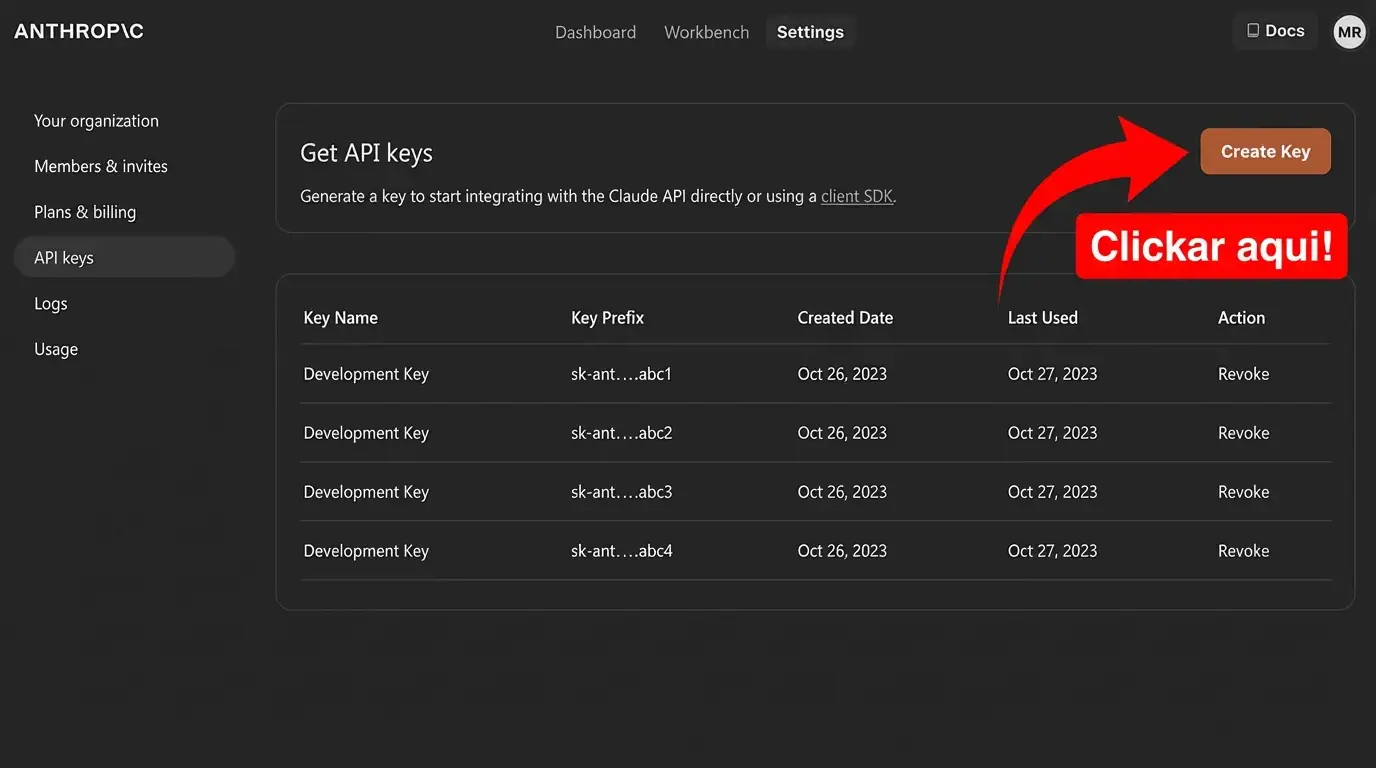Click the Key Name column header
This screenshot has width=1376, height=768.
click(x=340, y=318)
